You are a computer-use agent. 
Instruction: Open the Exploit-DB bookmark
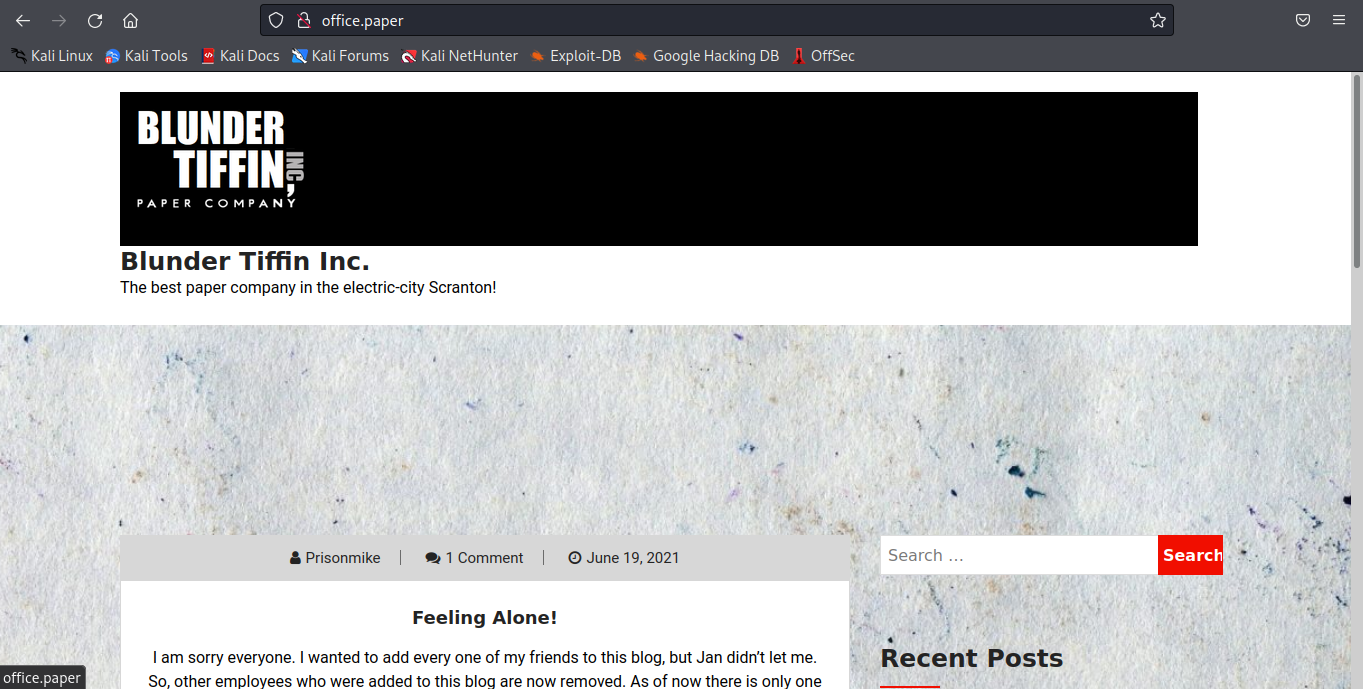point(576,56)
